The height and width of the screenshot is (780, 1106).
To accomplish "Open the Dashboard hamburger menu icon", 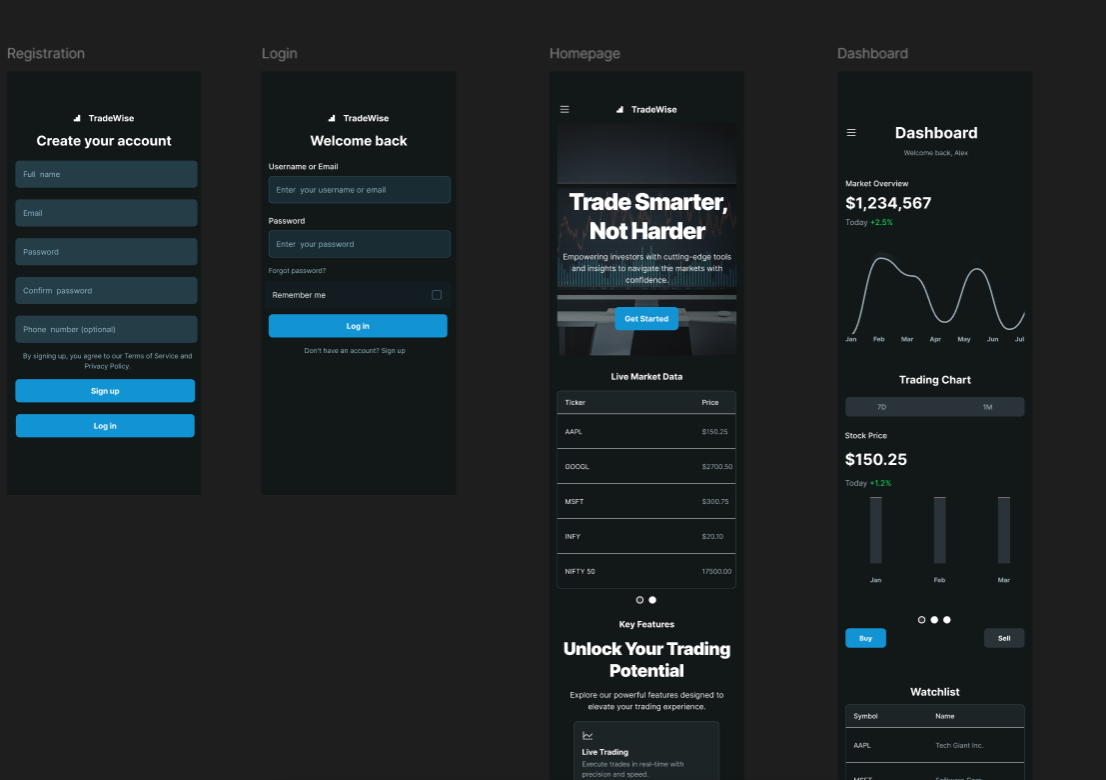I will [x=851, y=133].
